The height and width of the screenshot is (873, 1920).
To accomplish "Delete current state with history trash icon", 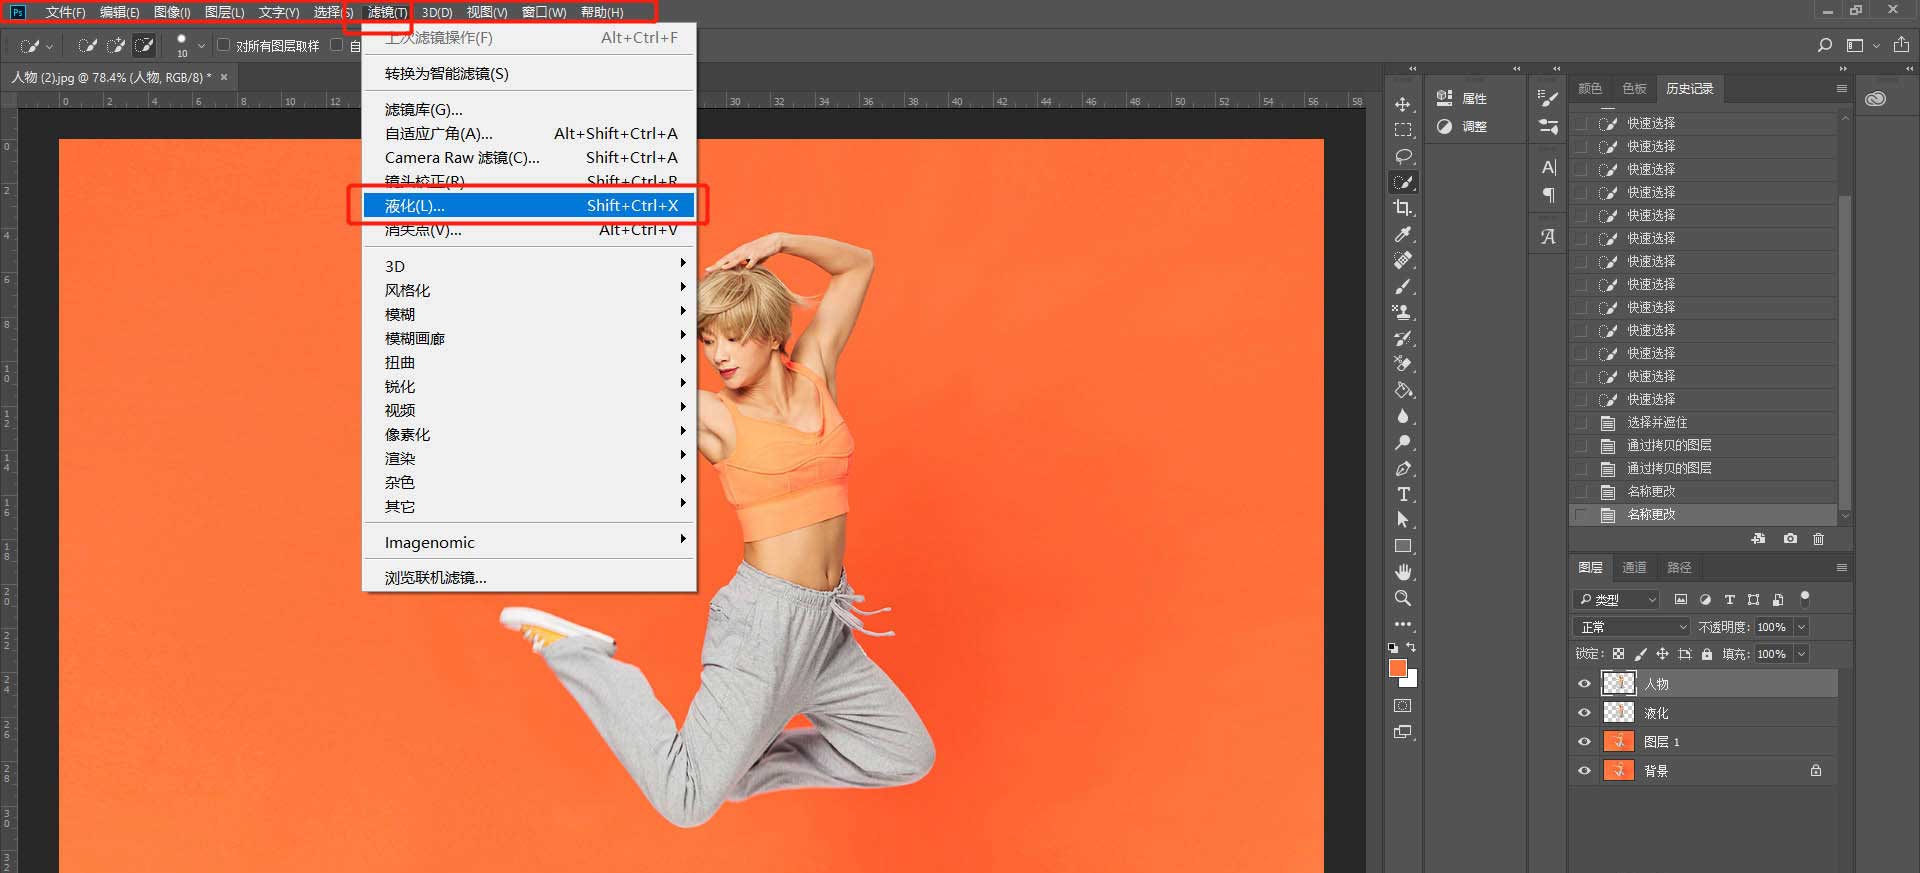I will coord(1818,539).
